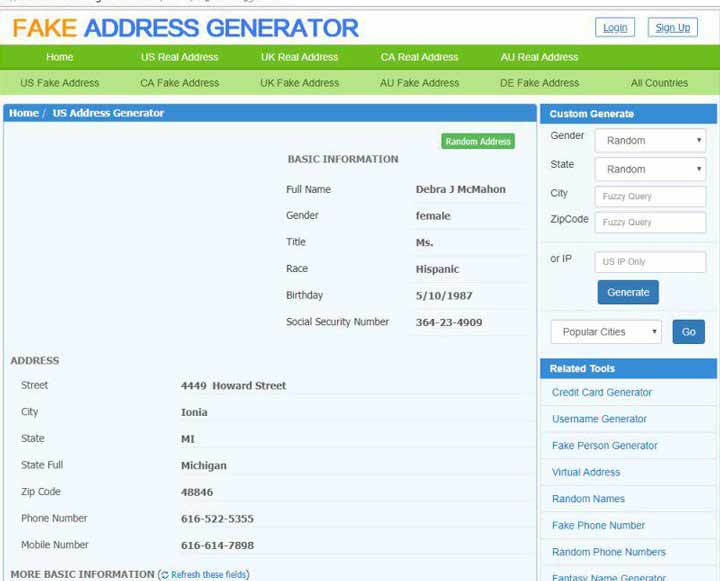This screenshot has height=581, width=720.
Task: Open Virtual Address link
Action: click(x=586, y=472)
